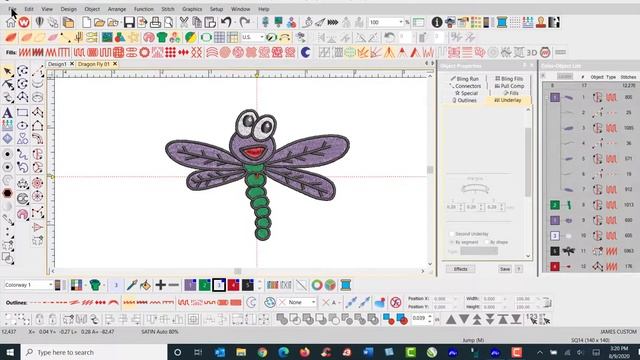This screenshot has width=640, height=360.
Task: Open the Stitch menu
Action: [168, 9]
